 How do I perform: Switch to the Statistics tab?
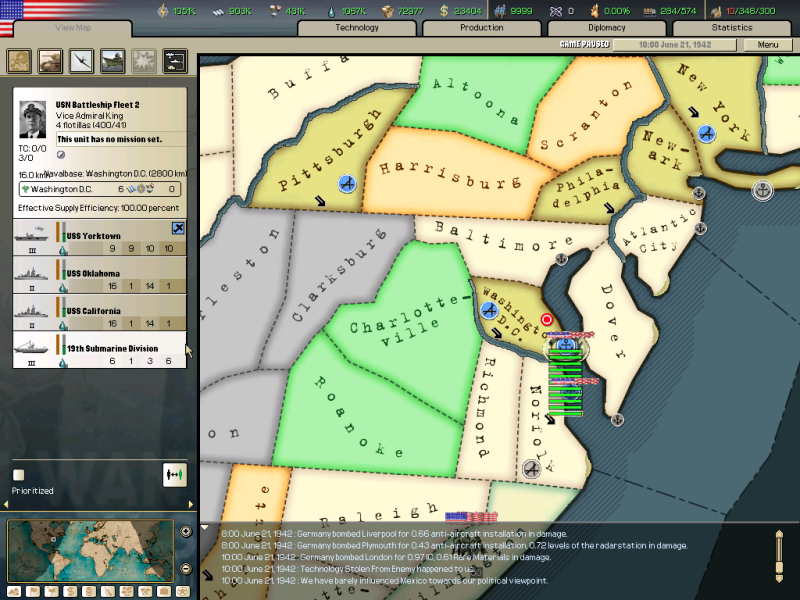click(x=732, y=28)
